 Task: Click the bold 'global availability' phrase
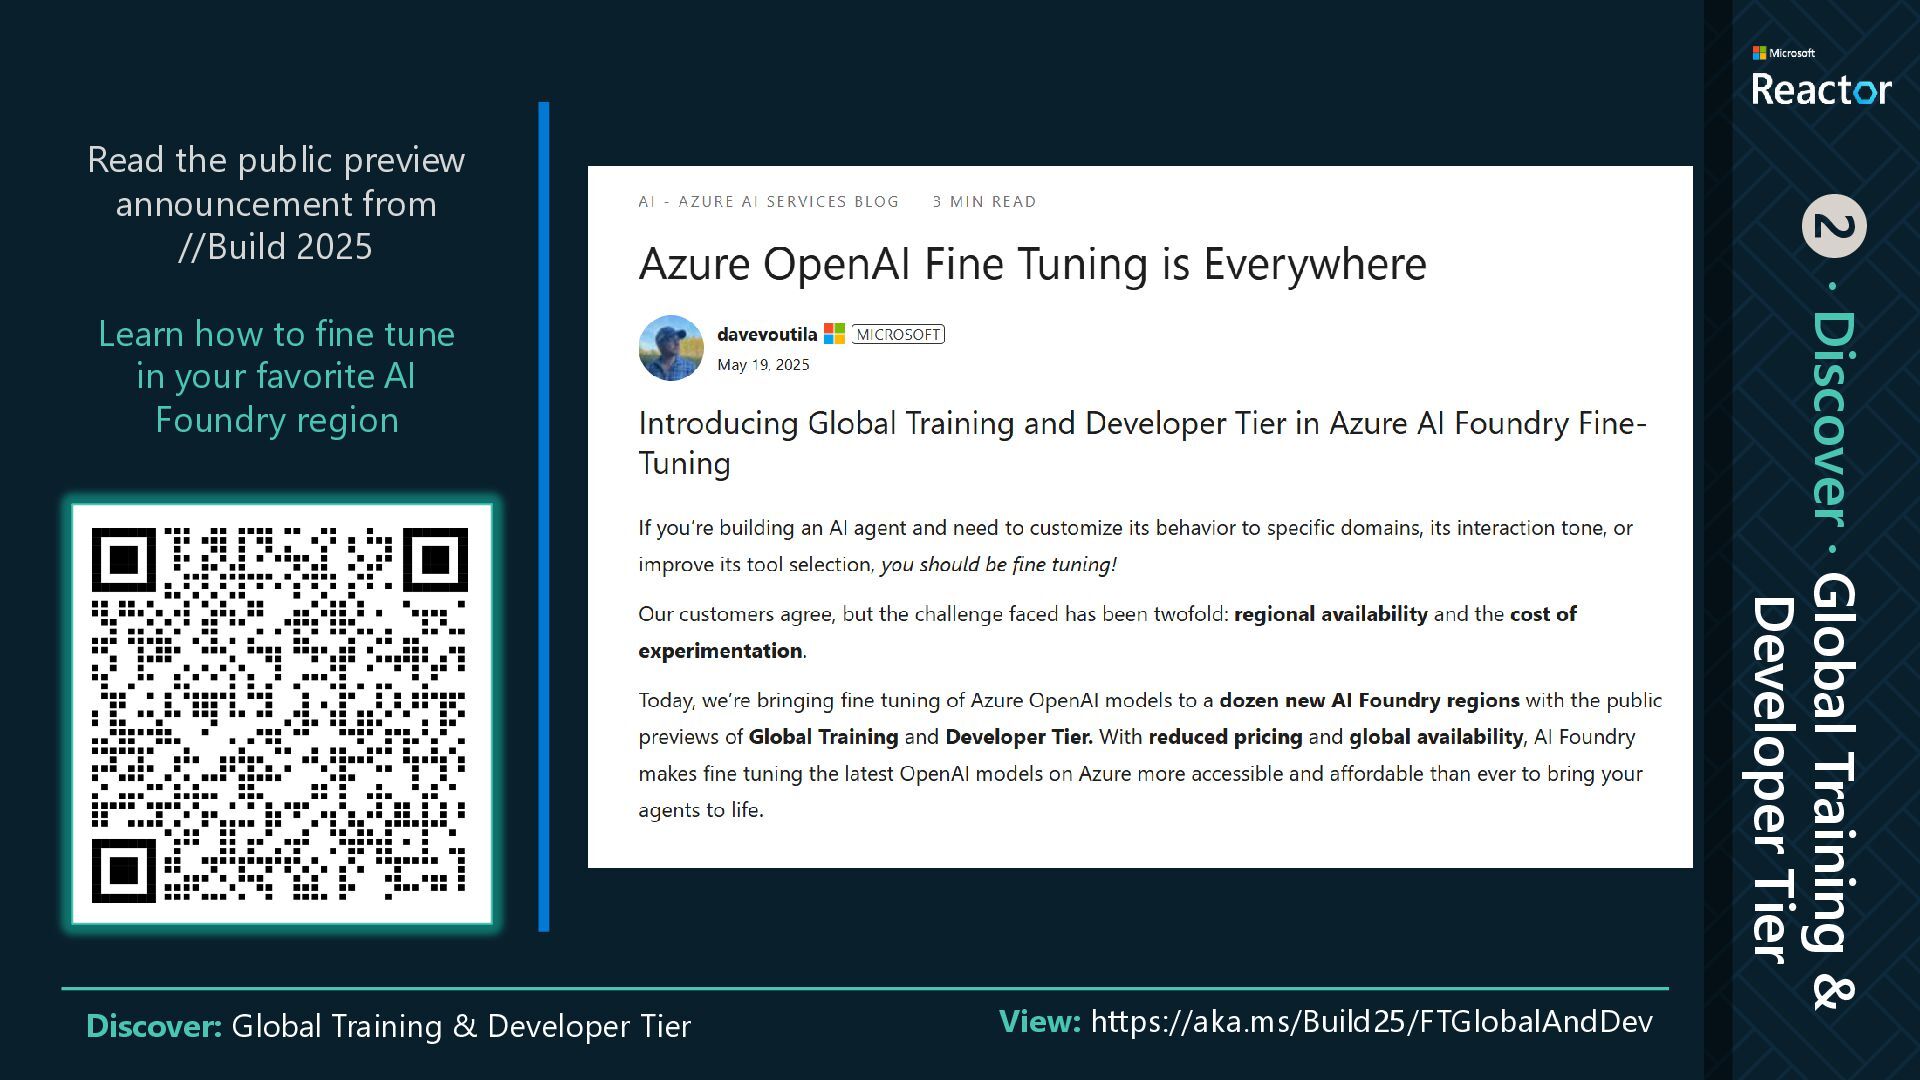[1436, 737]
